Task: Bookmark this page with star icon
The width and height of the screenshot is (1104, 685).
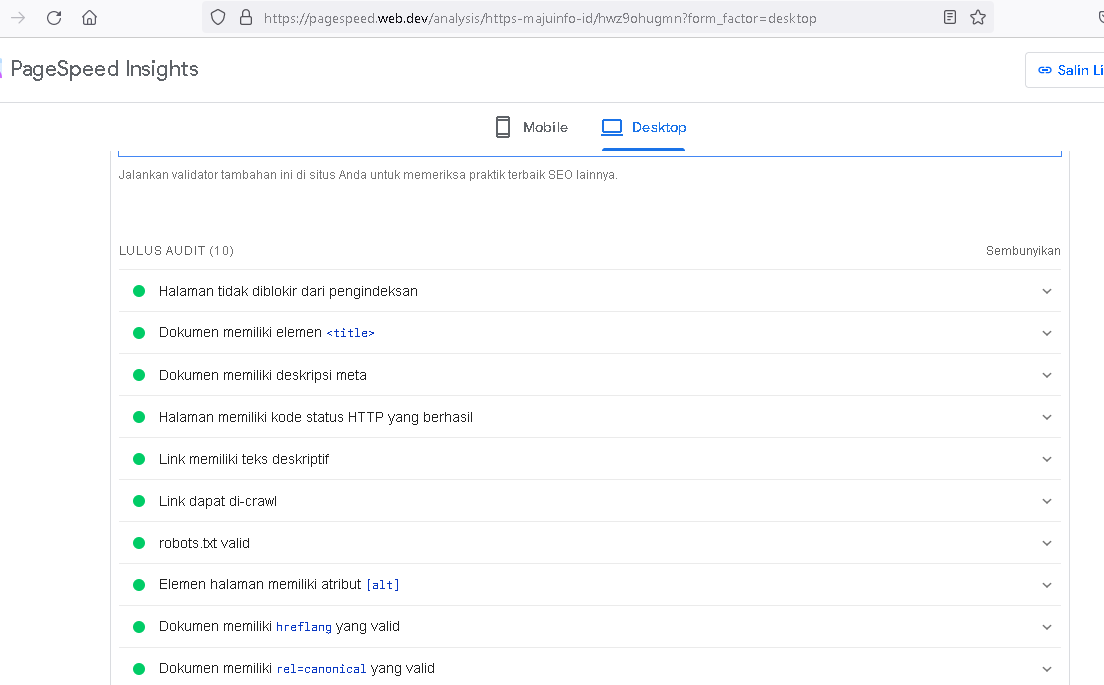Action: click(x=978, y=18)
